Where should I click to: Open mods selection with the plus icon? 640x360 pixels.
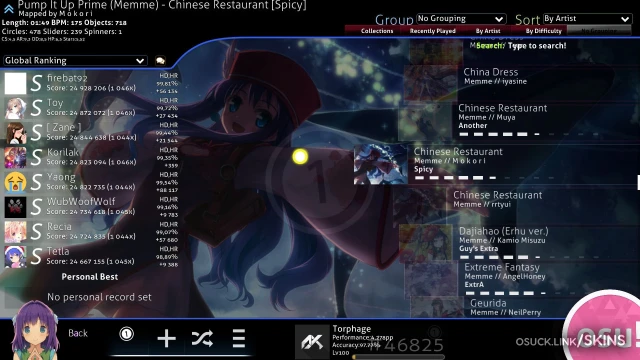[166, 338]
